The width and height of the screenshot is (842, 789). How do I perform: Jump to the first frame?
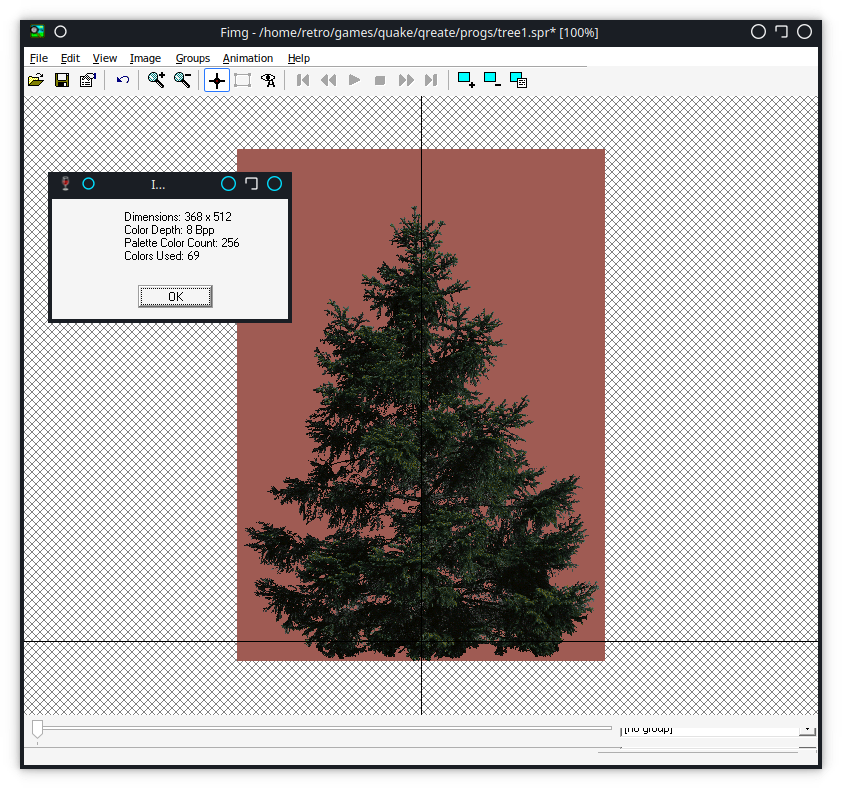(302, 80)
